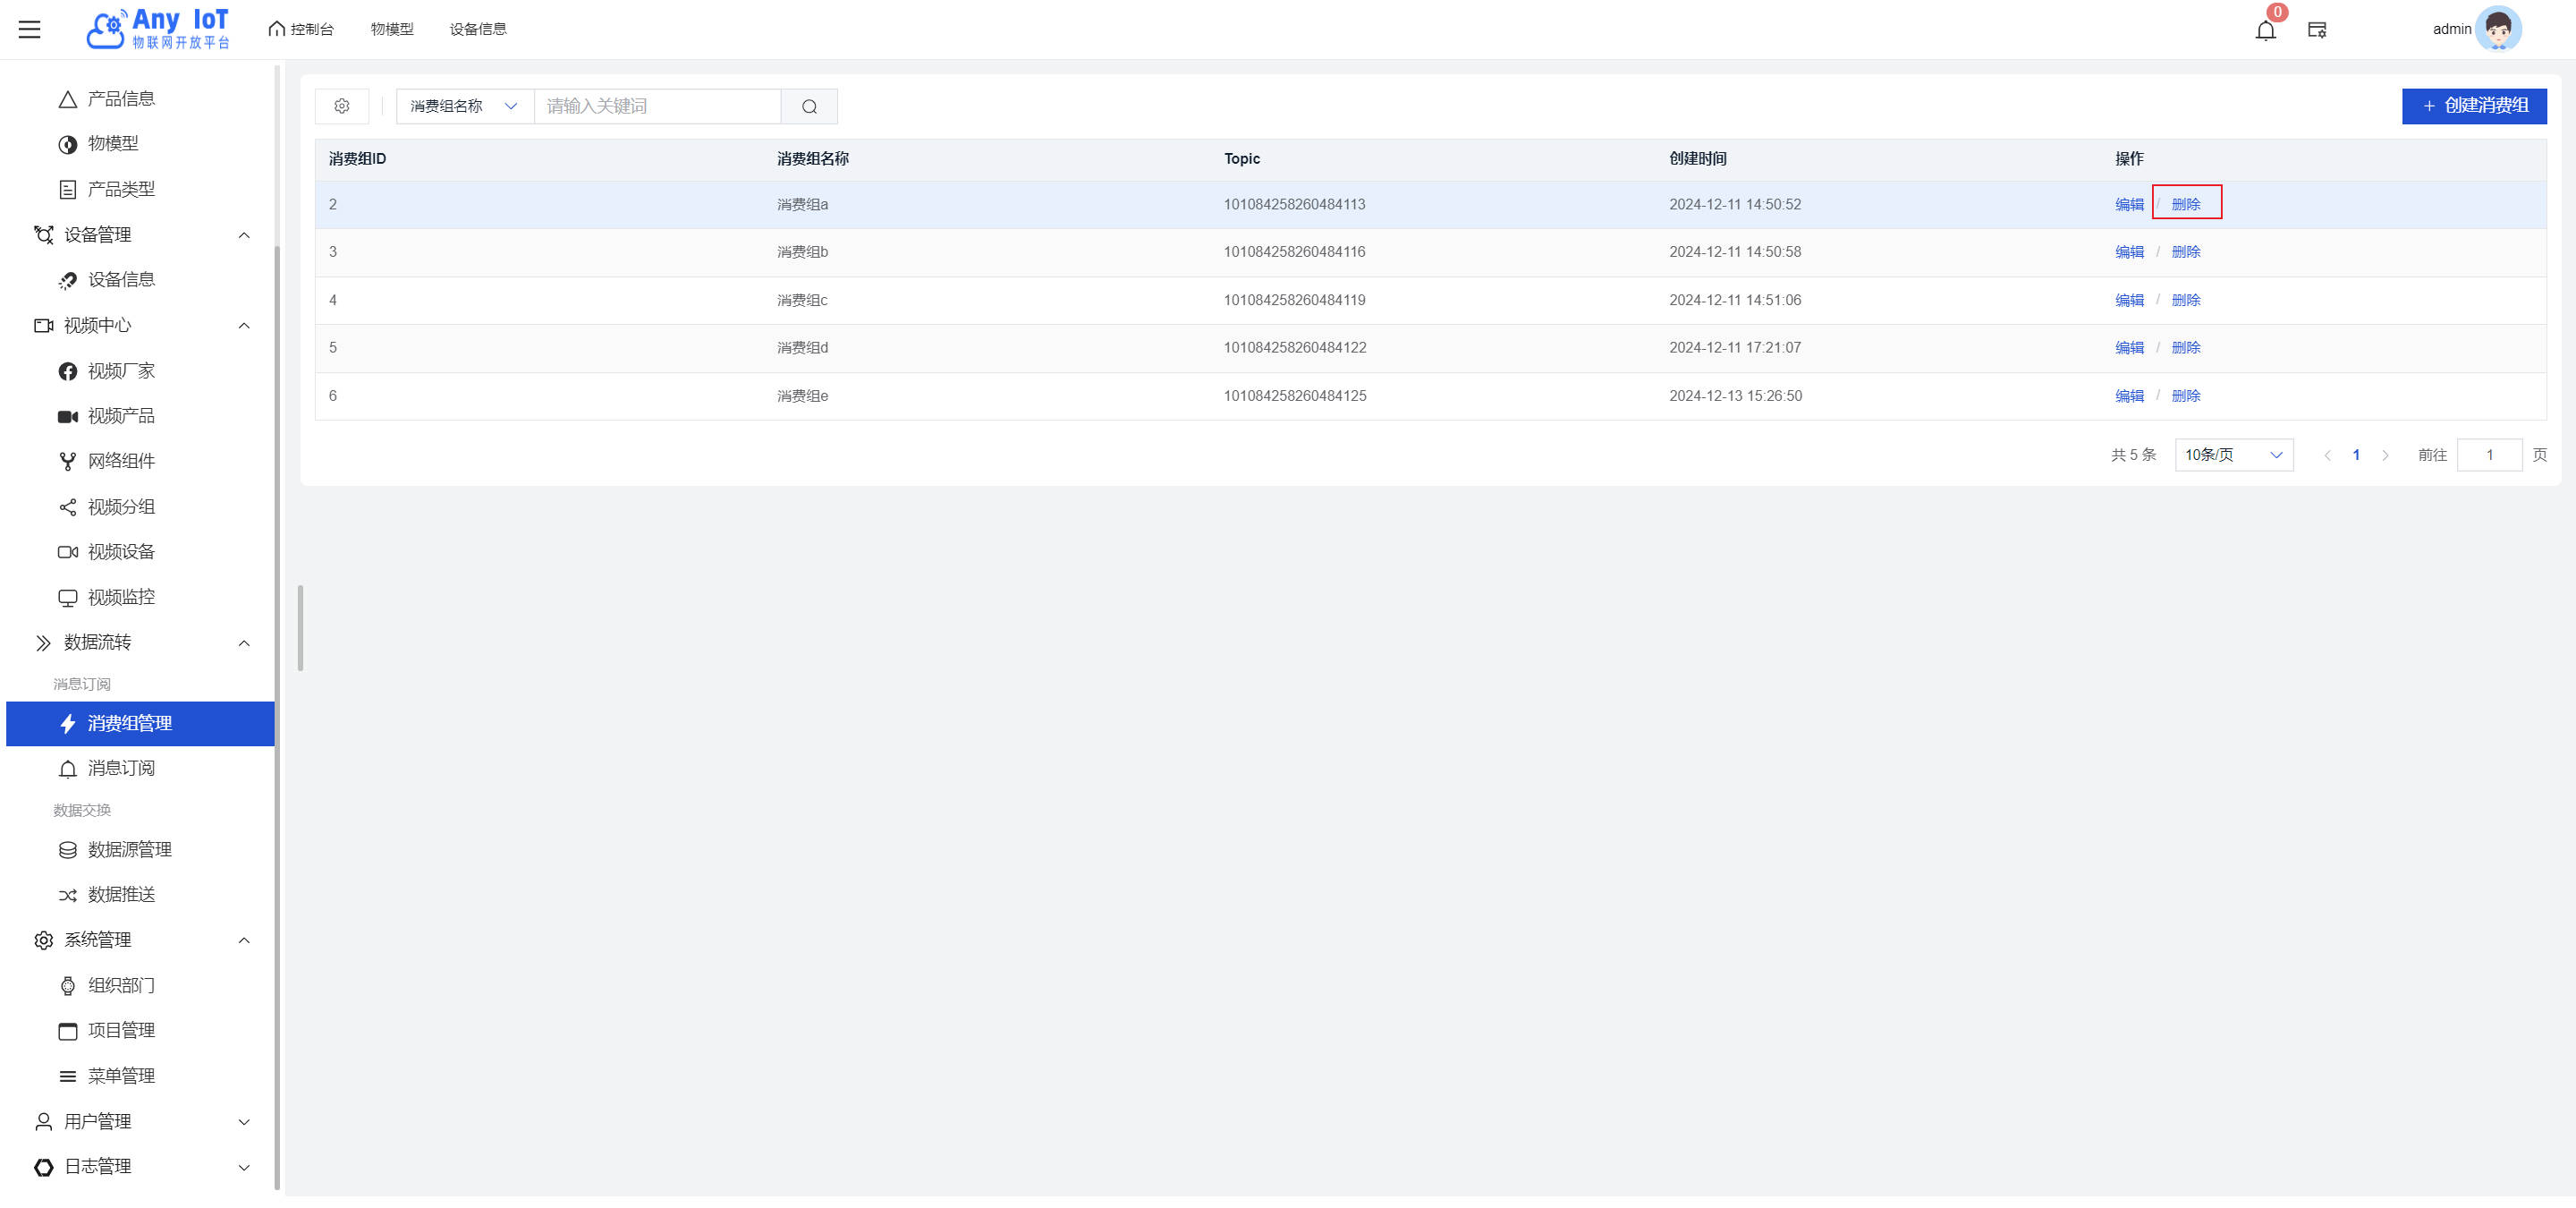
Task: Go to 控制台 in top navigation
Action: (301, 29)
